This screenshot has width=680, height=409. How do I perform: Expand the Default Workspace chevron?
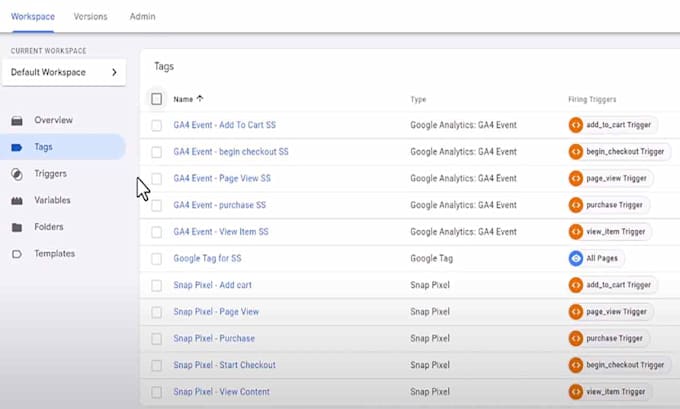point(114,72)
